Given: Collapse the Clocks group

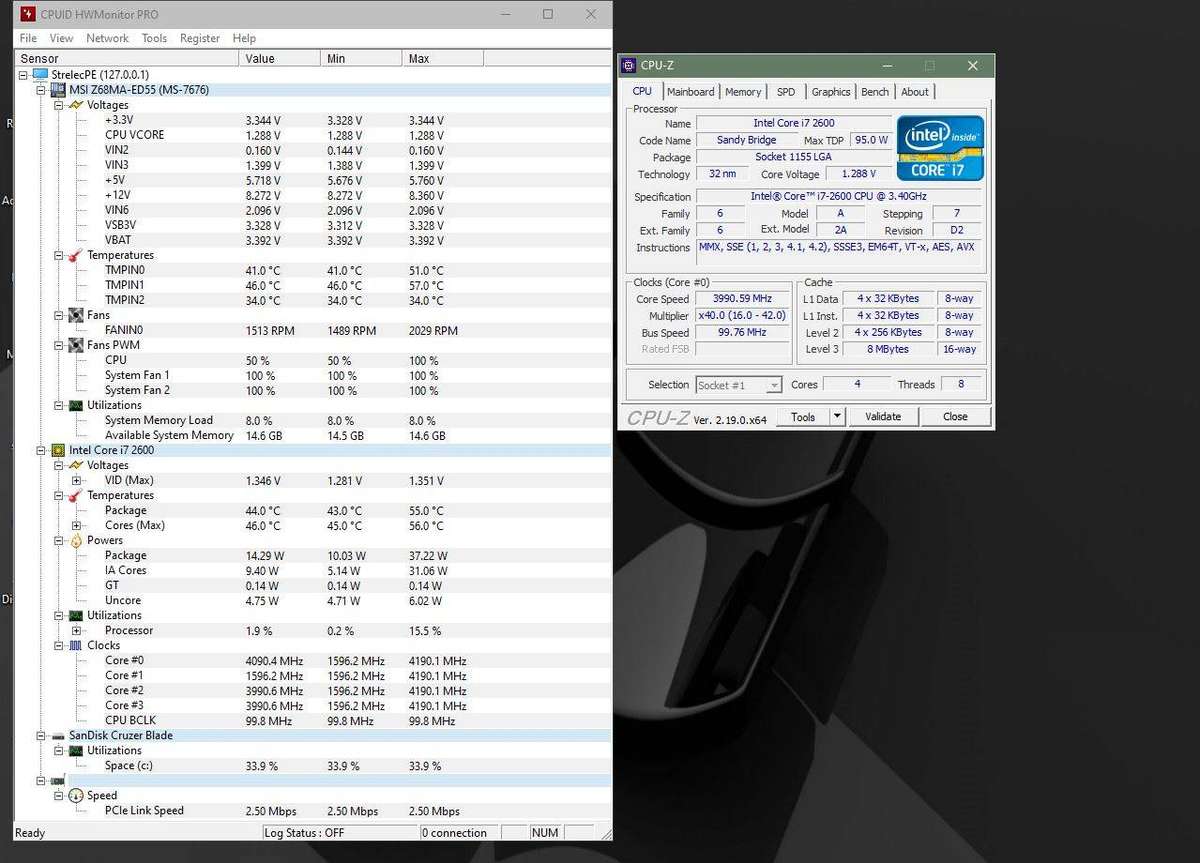Looking at the screenshot, I should [59, 645].
